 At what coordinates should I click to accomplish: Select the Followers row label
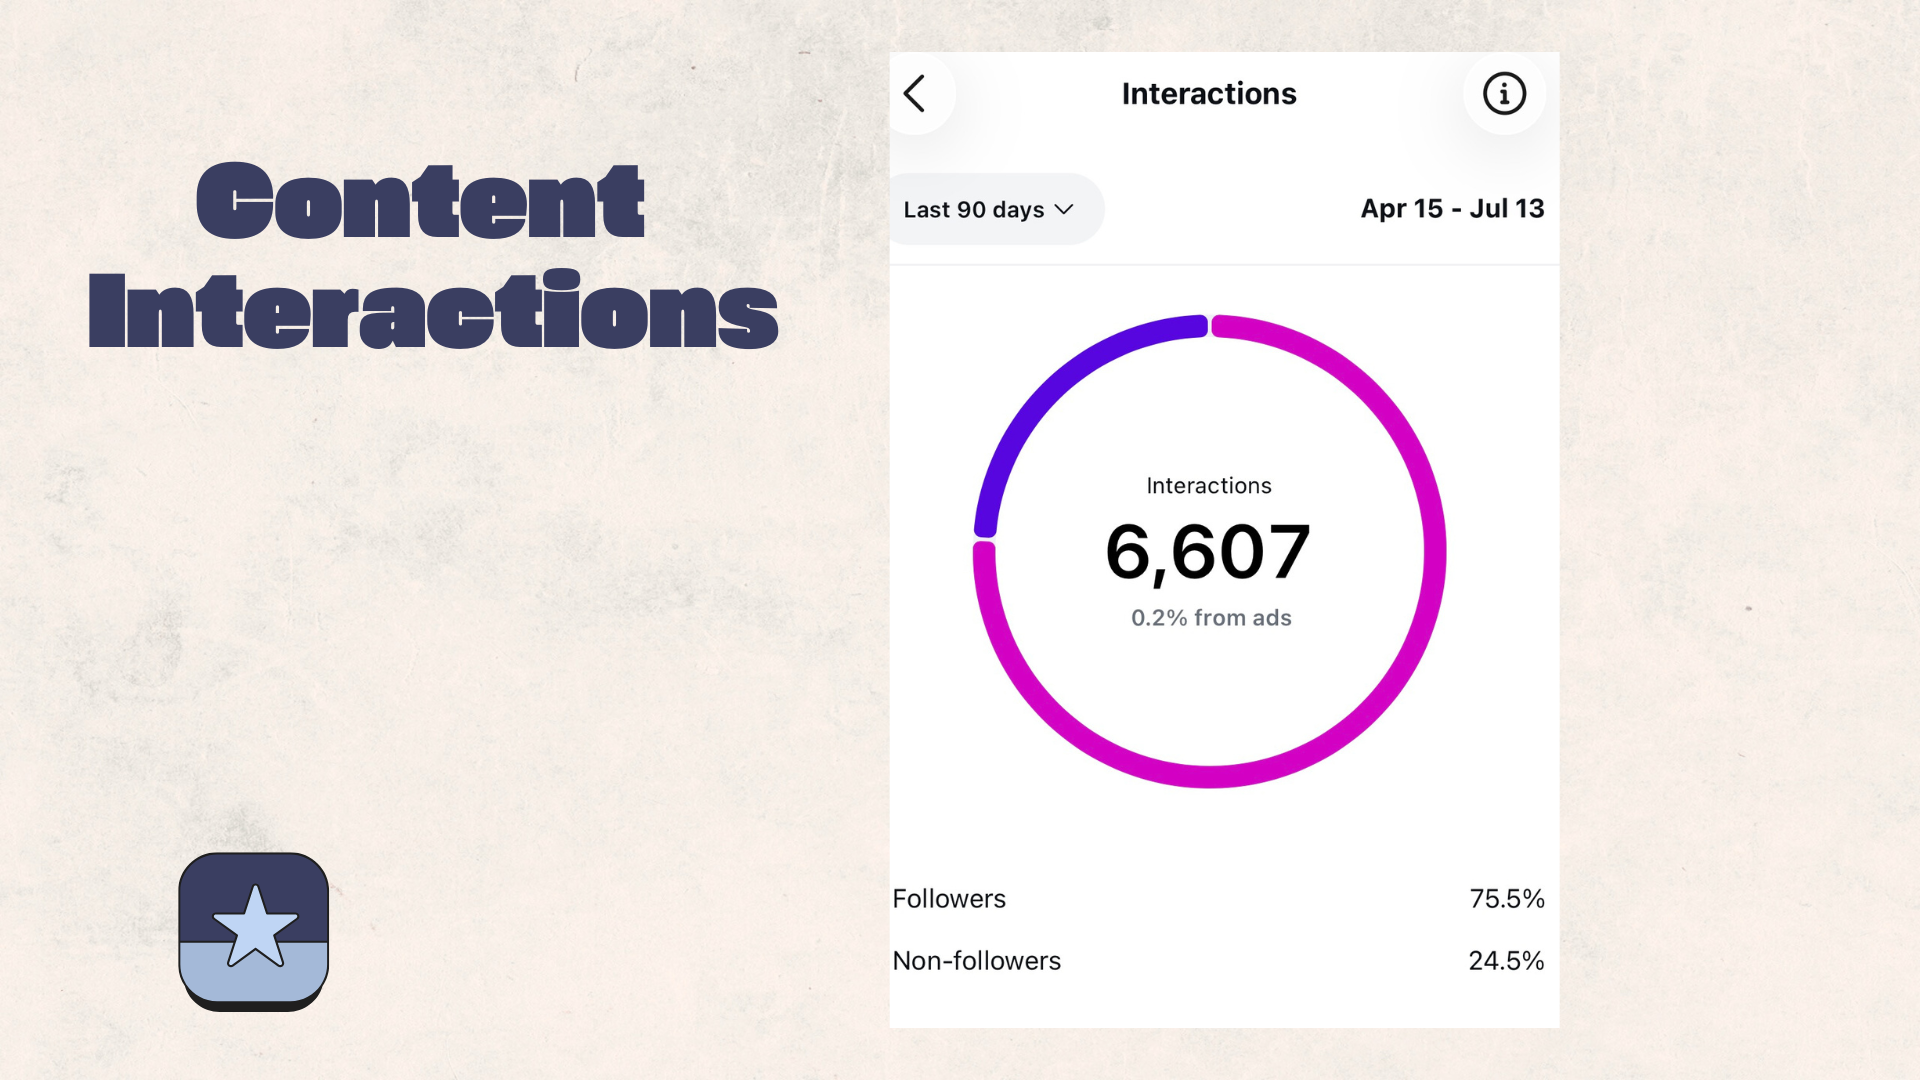949,899
